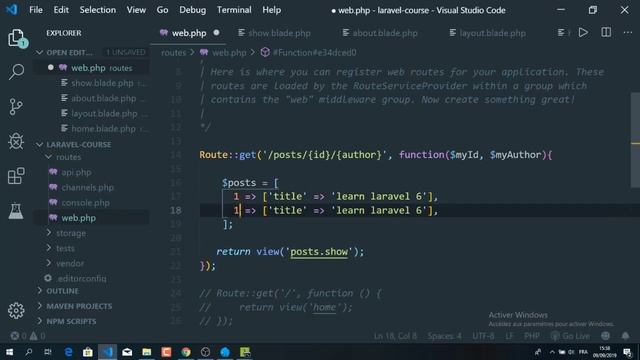The width and height of the screenshot is (640, 360).
Task: Open console.php in the file tree
Action: [85, 202]
